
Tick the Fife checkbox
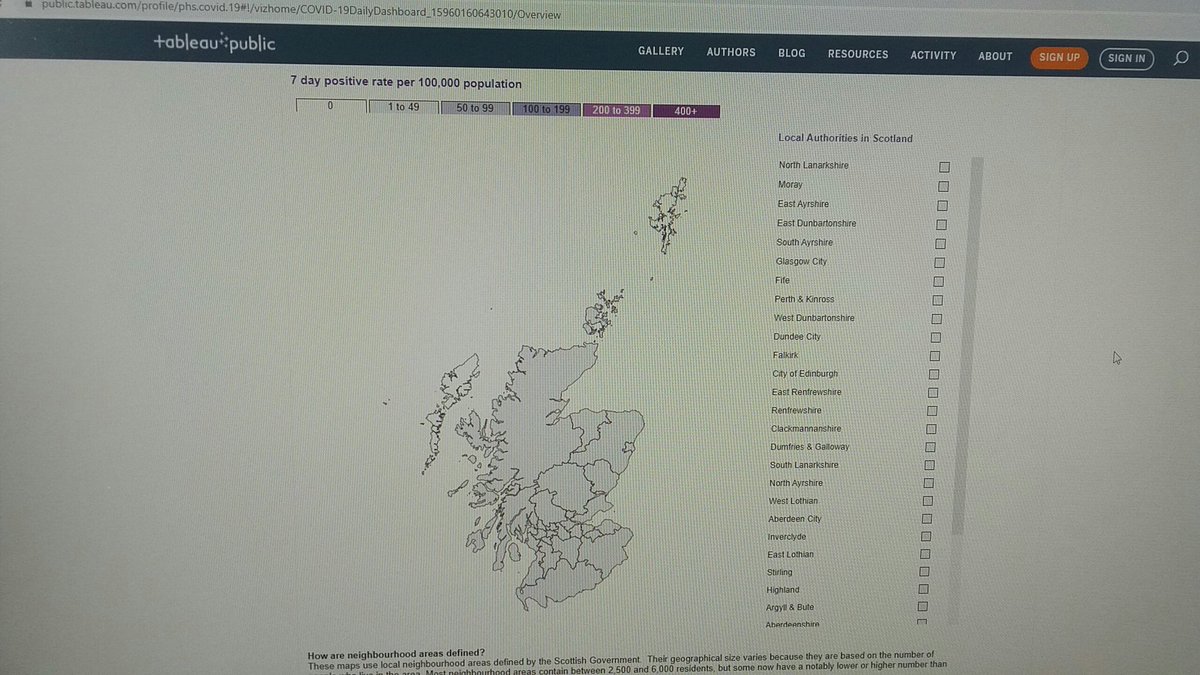coord(938,281)
